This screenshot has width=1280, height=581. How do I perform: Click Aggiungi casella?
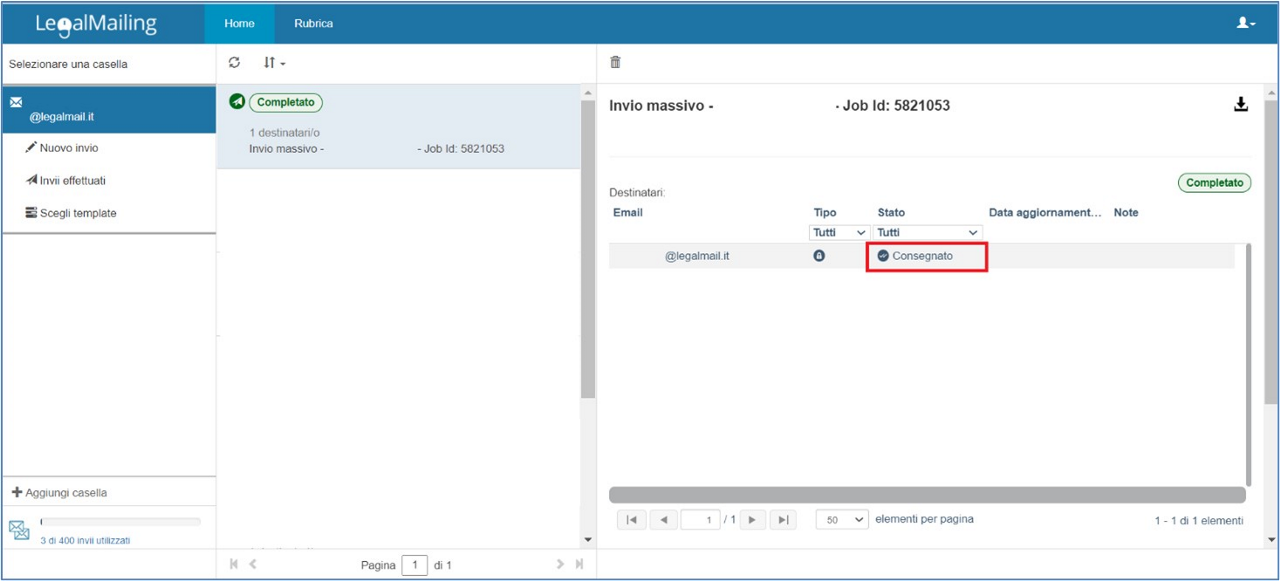[65, 493]
